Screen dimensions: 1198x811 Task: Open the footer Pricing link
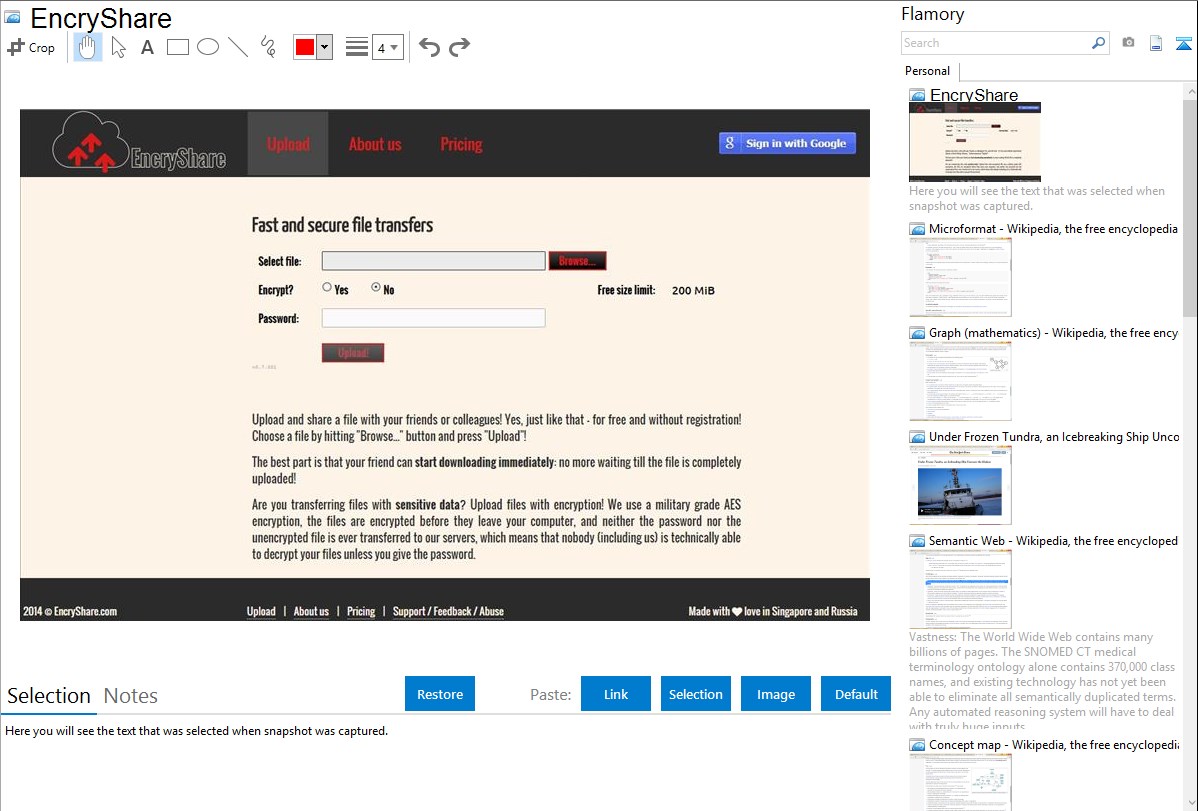[361, 611]
